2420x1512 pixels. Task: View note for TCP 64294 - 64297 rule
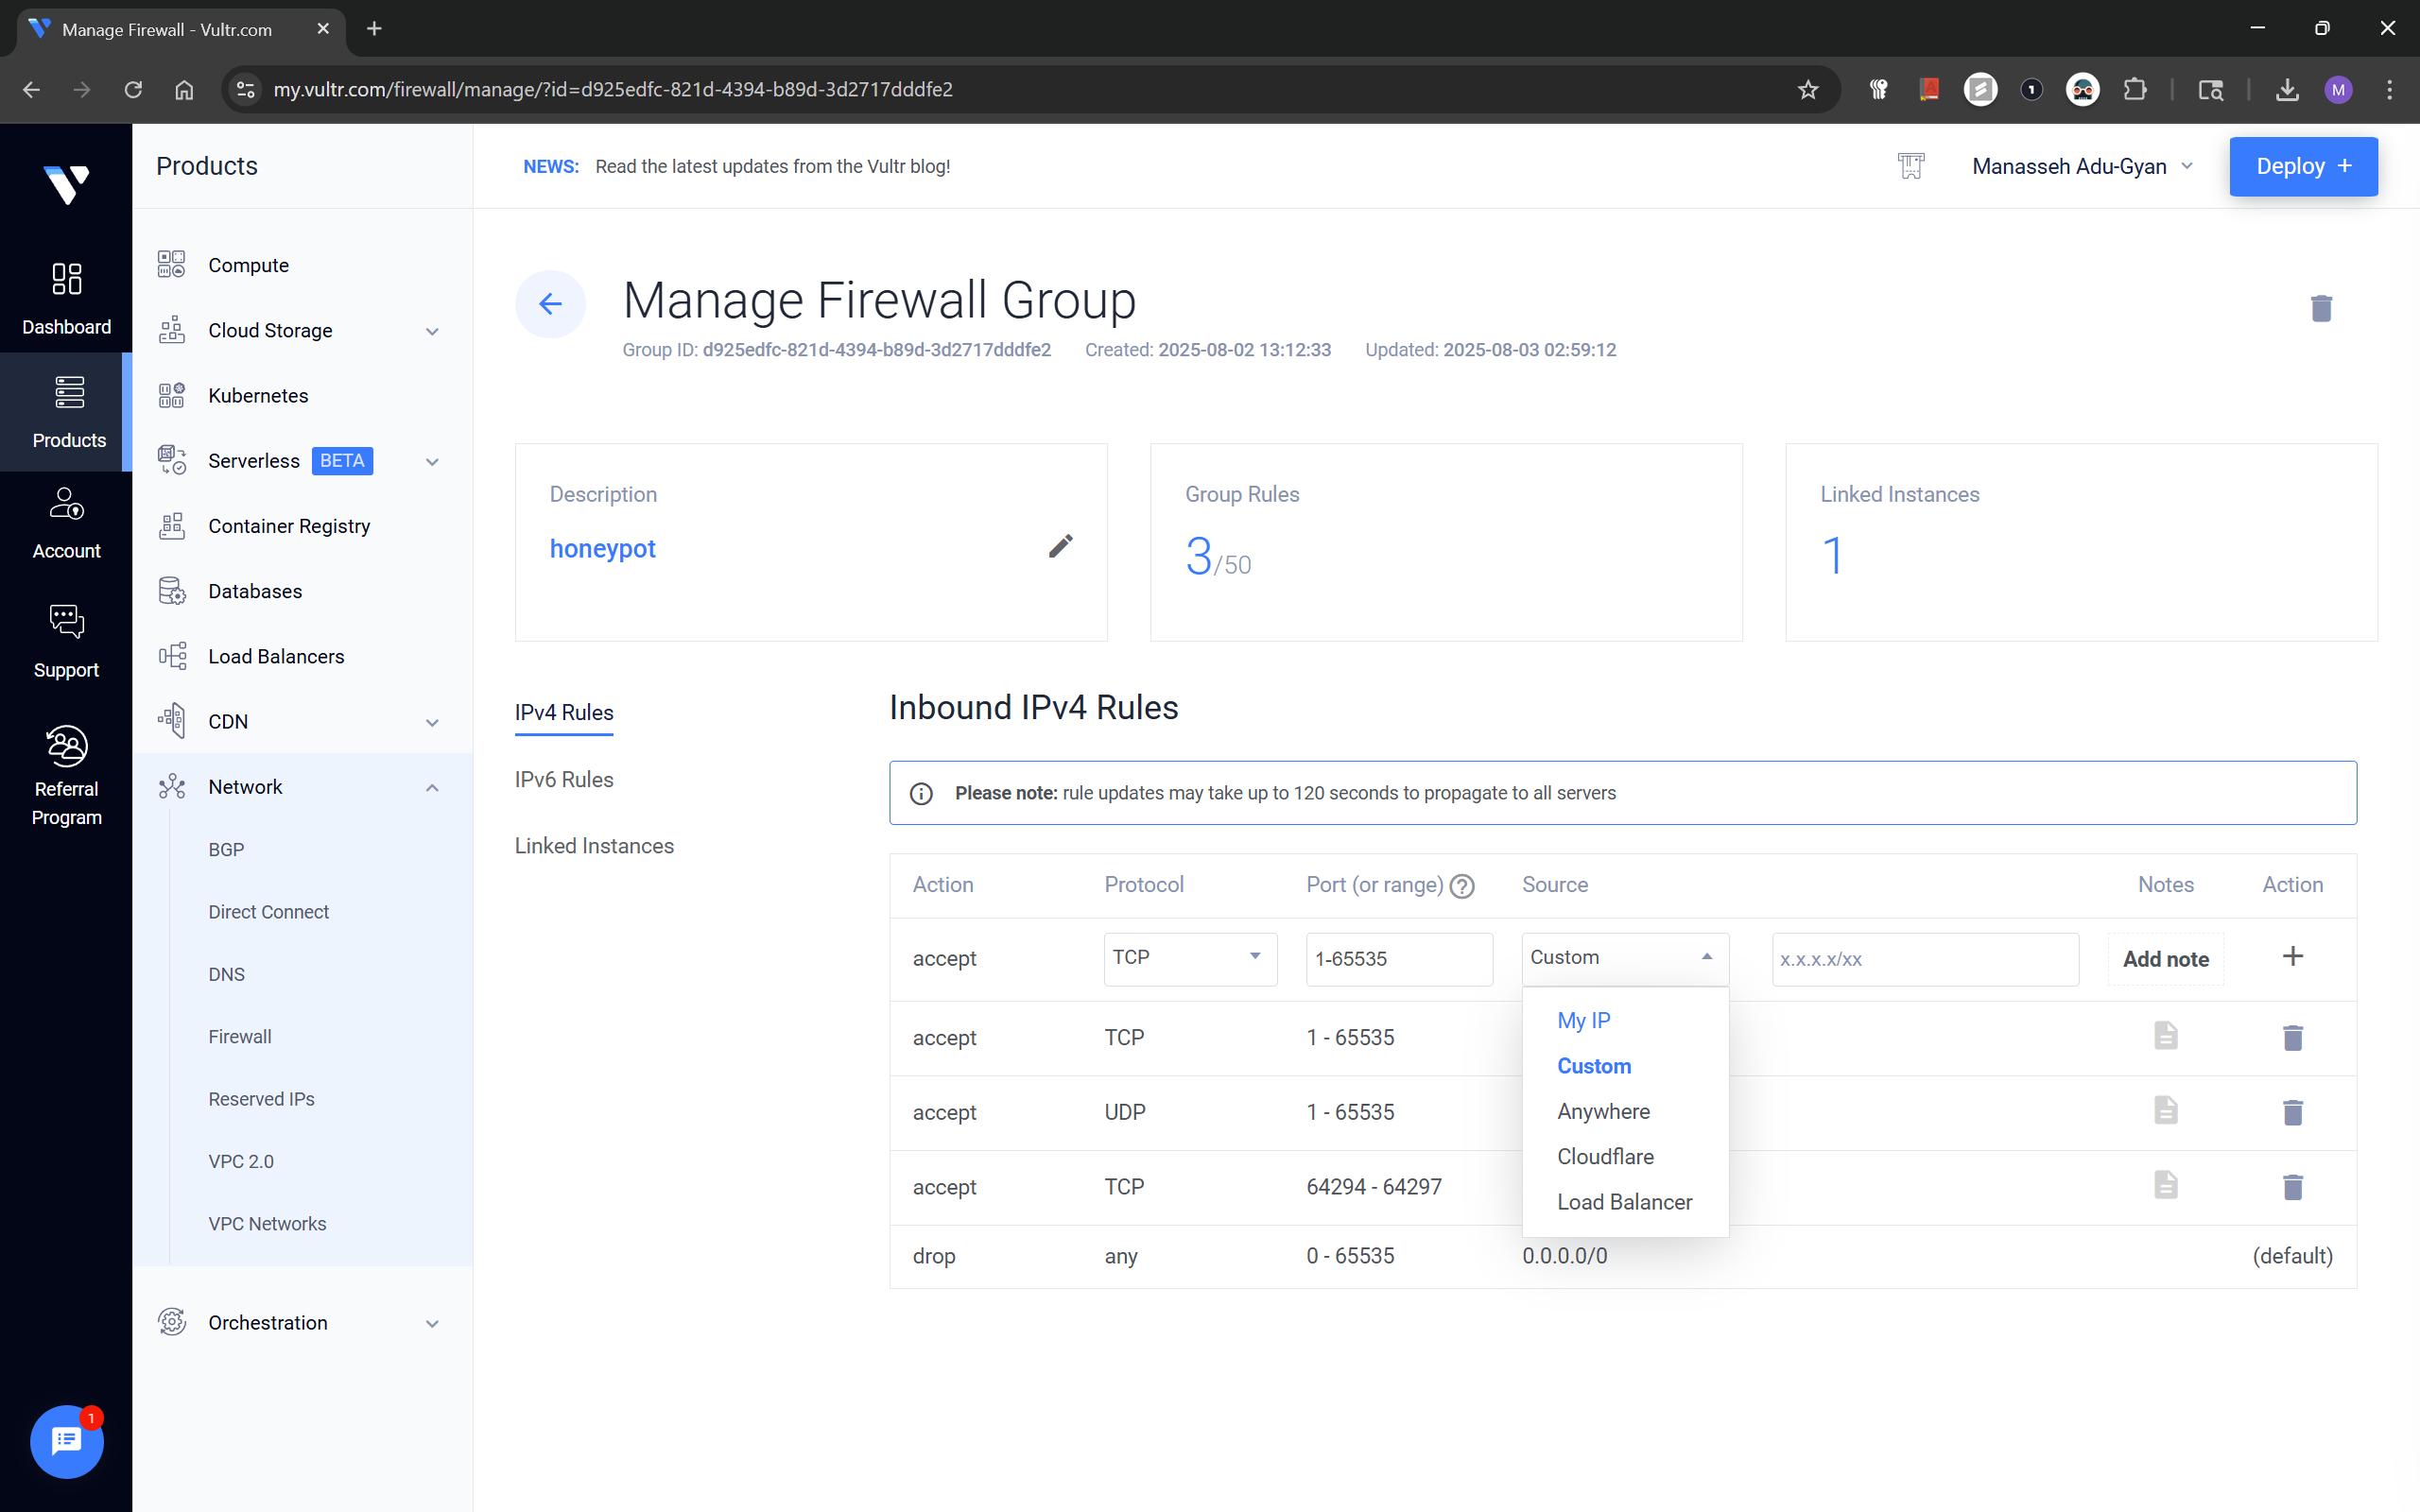coord(2165,1185)
